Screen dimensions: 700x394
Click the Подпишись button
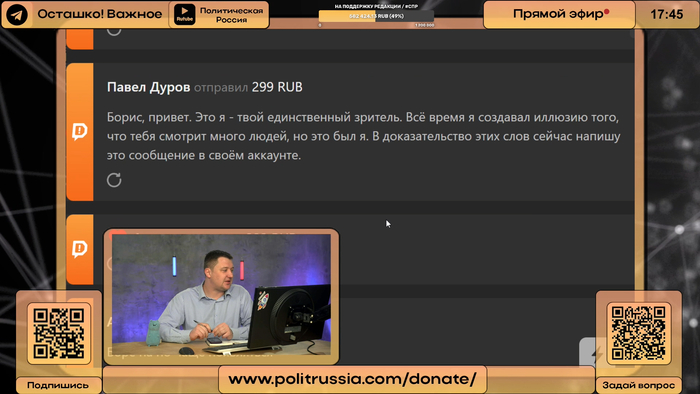58,385
